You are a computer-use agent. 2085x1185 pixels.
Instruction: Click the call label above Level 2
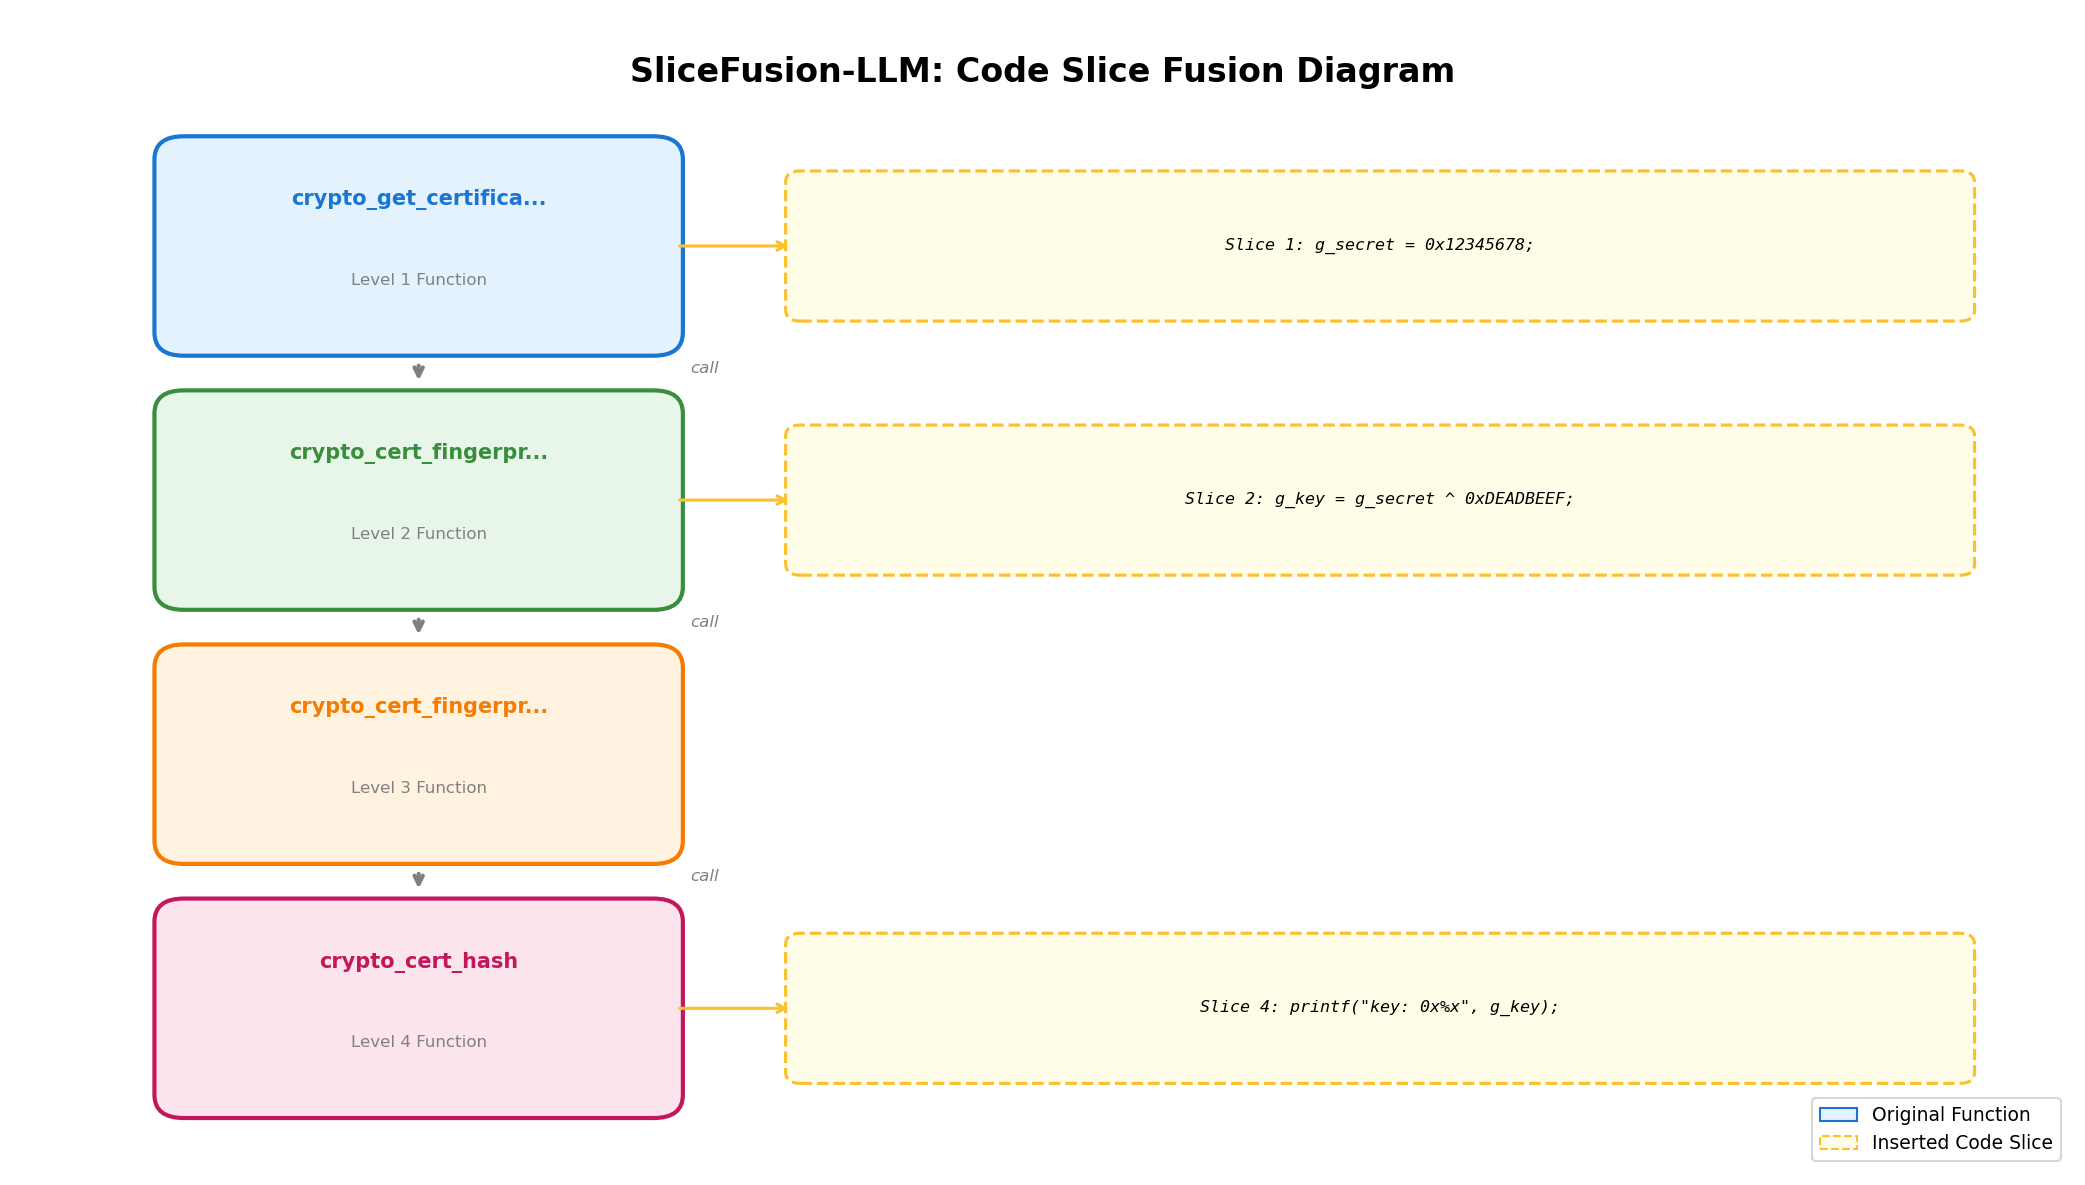pyautogui.click(x=704, y=368)
